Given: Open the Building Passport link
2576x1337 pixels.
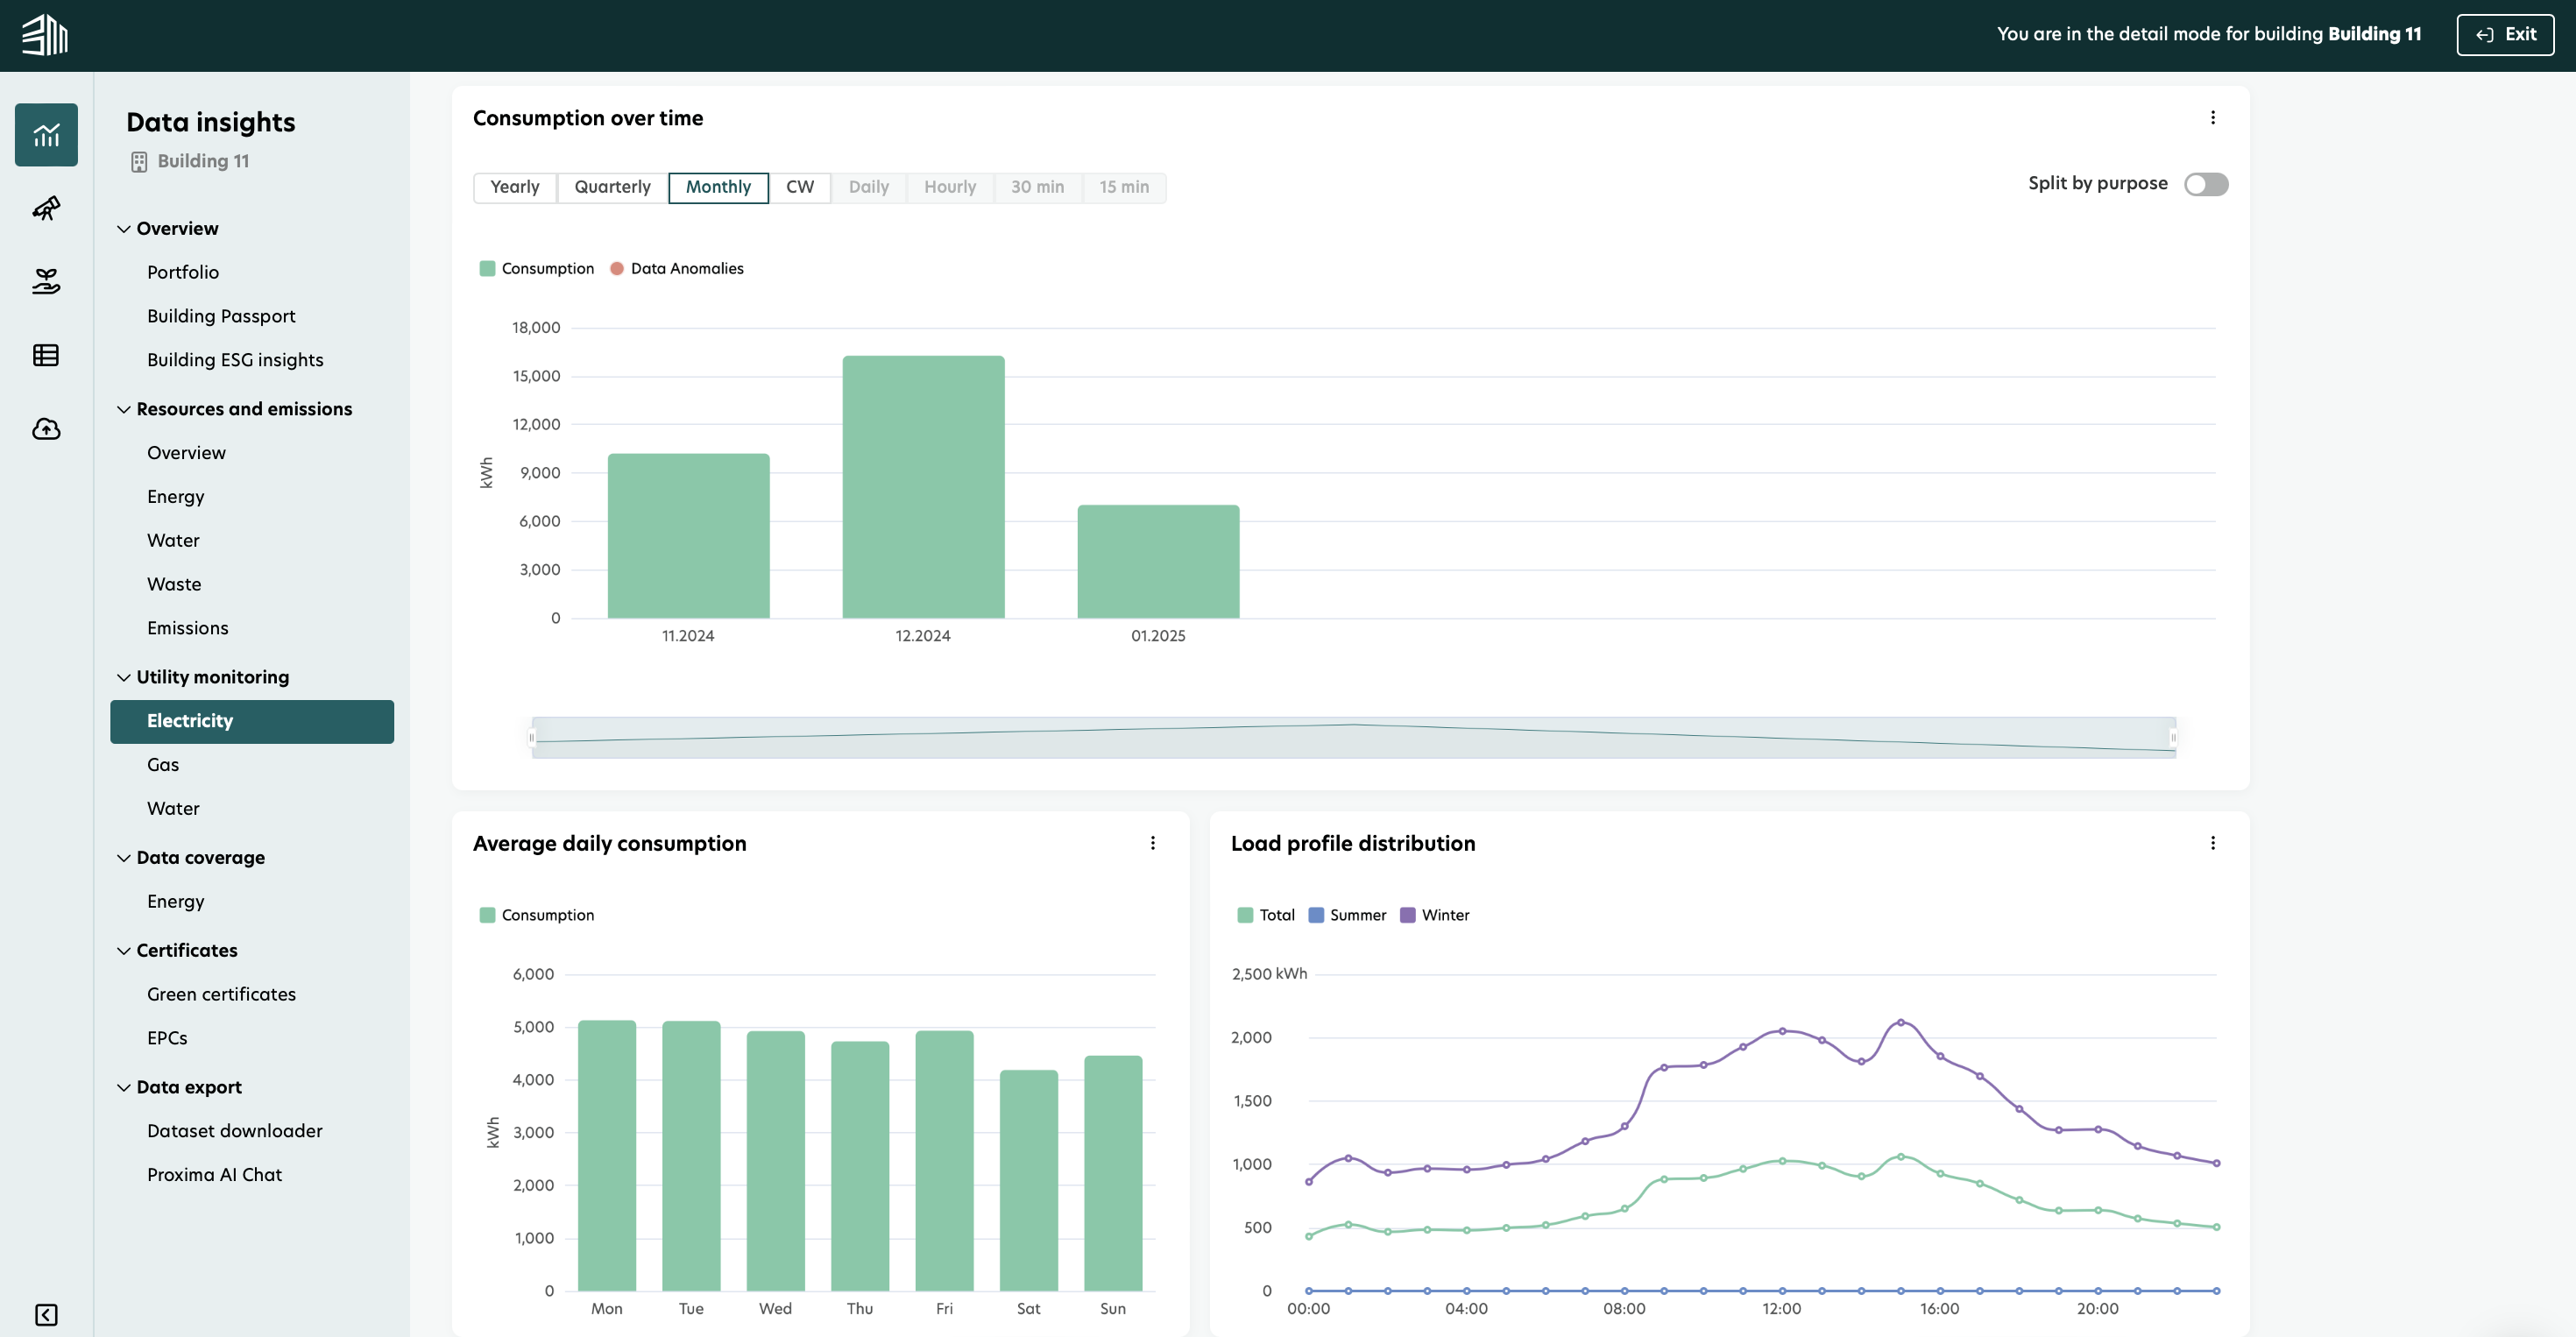Looking at the screenshot, I should pos(221,316).
